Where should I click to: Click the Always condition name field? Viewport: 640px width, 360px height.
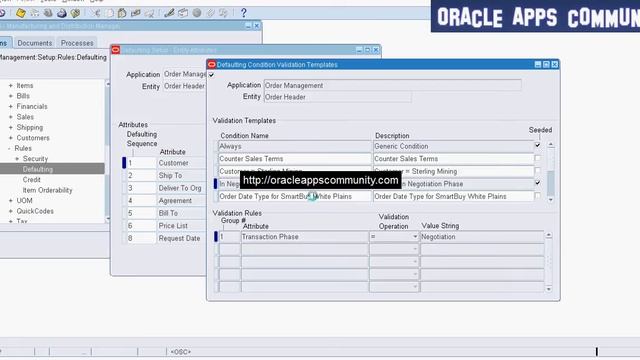(x=294, y=146)
